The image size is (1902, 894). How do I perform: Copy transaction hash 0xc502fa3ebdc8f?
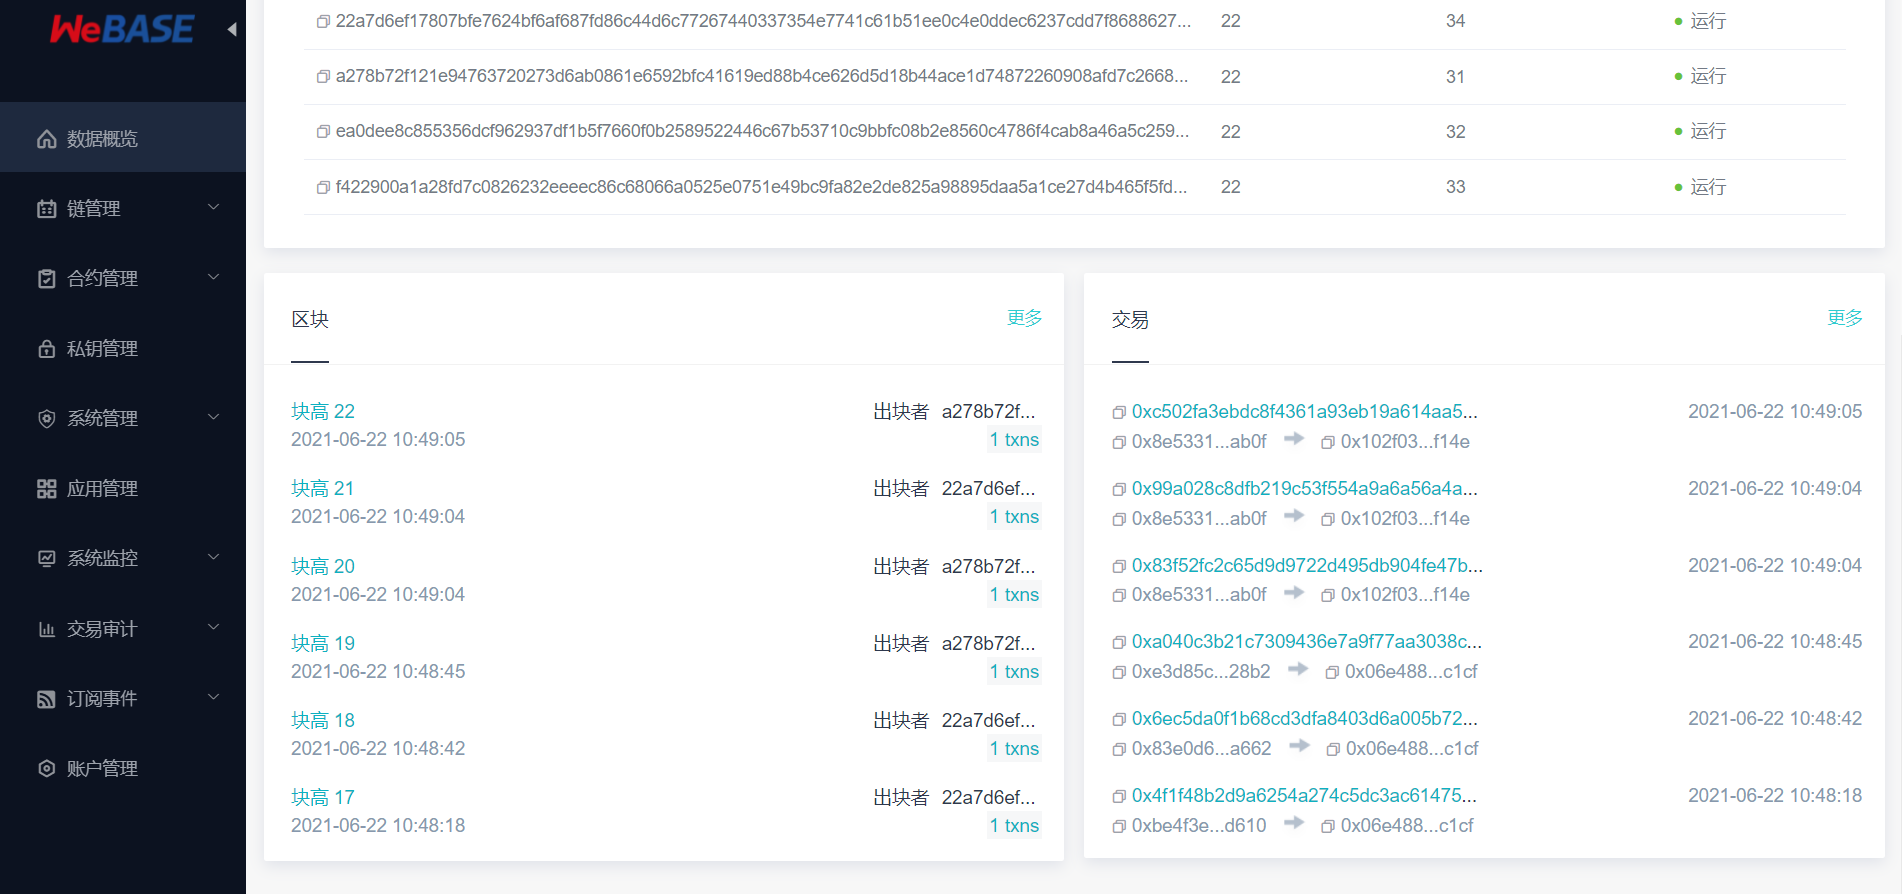(1119, 412)
